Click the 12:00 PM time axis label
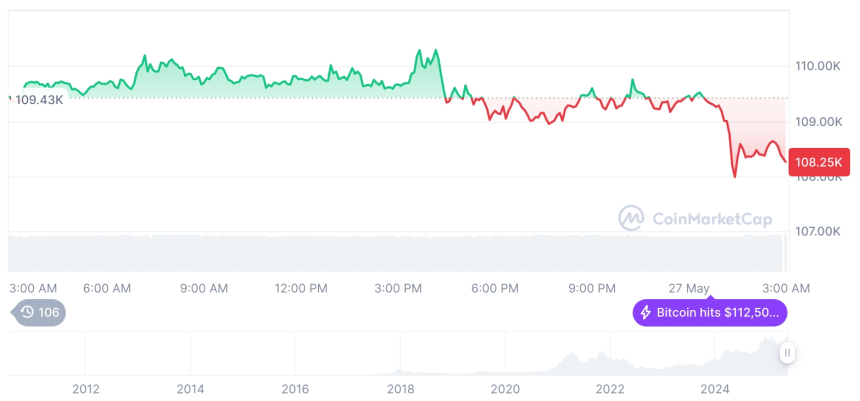 tap(301, 288)
